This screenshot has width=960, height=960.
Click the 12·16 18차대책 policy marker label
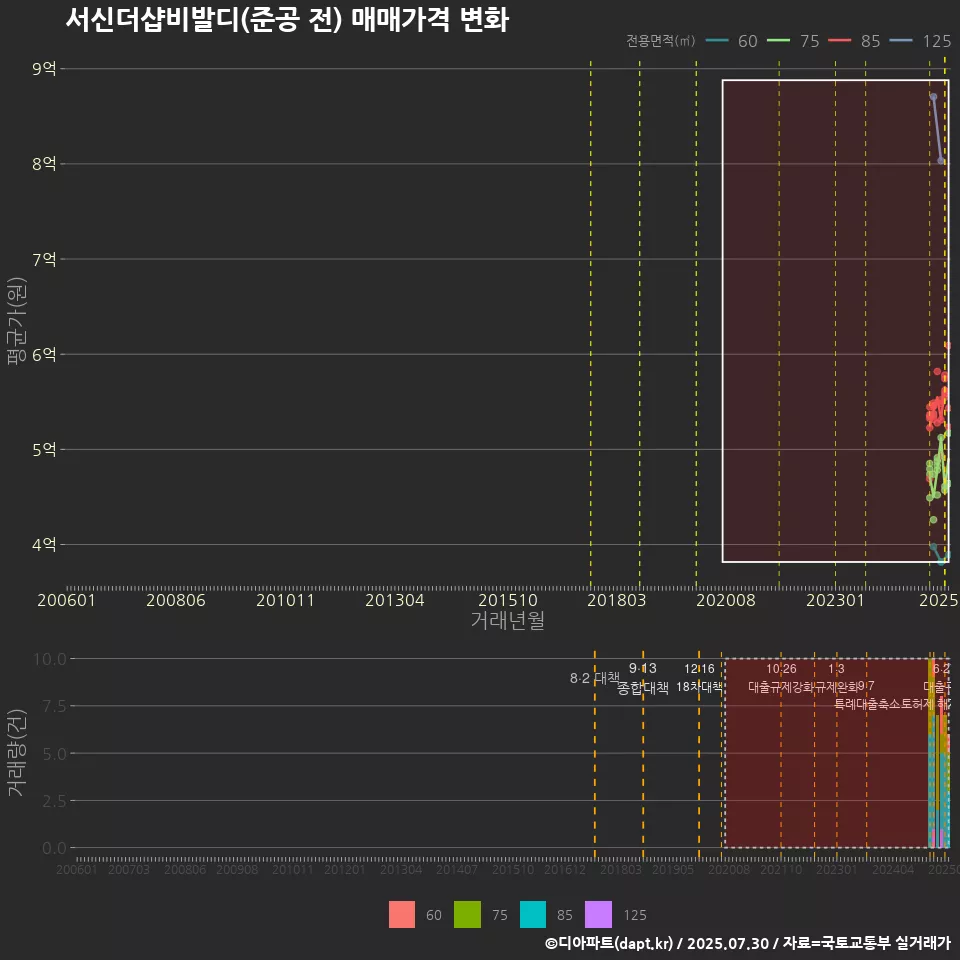(x=699, y=678)
